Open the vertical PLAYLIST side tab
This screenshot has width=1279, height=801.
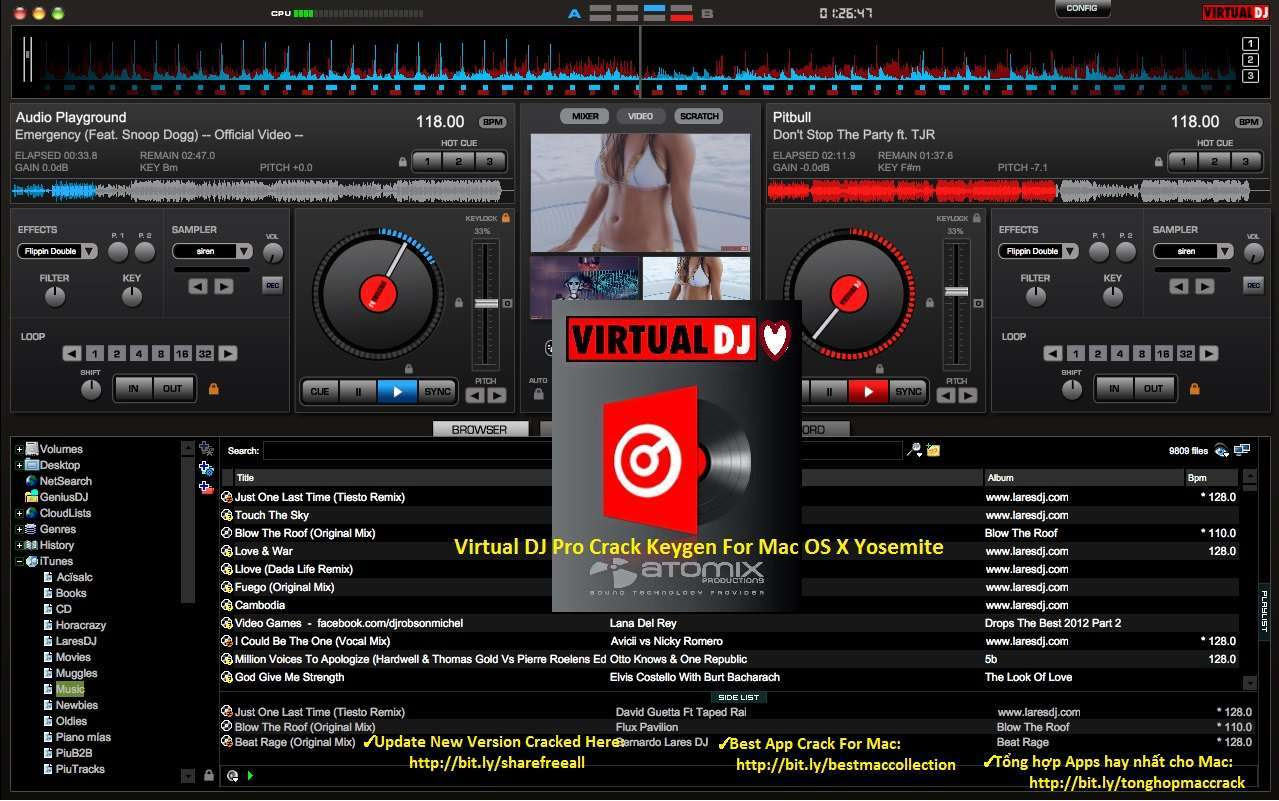(1264, 610)
